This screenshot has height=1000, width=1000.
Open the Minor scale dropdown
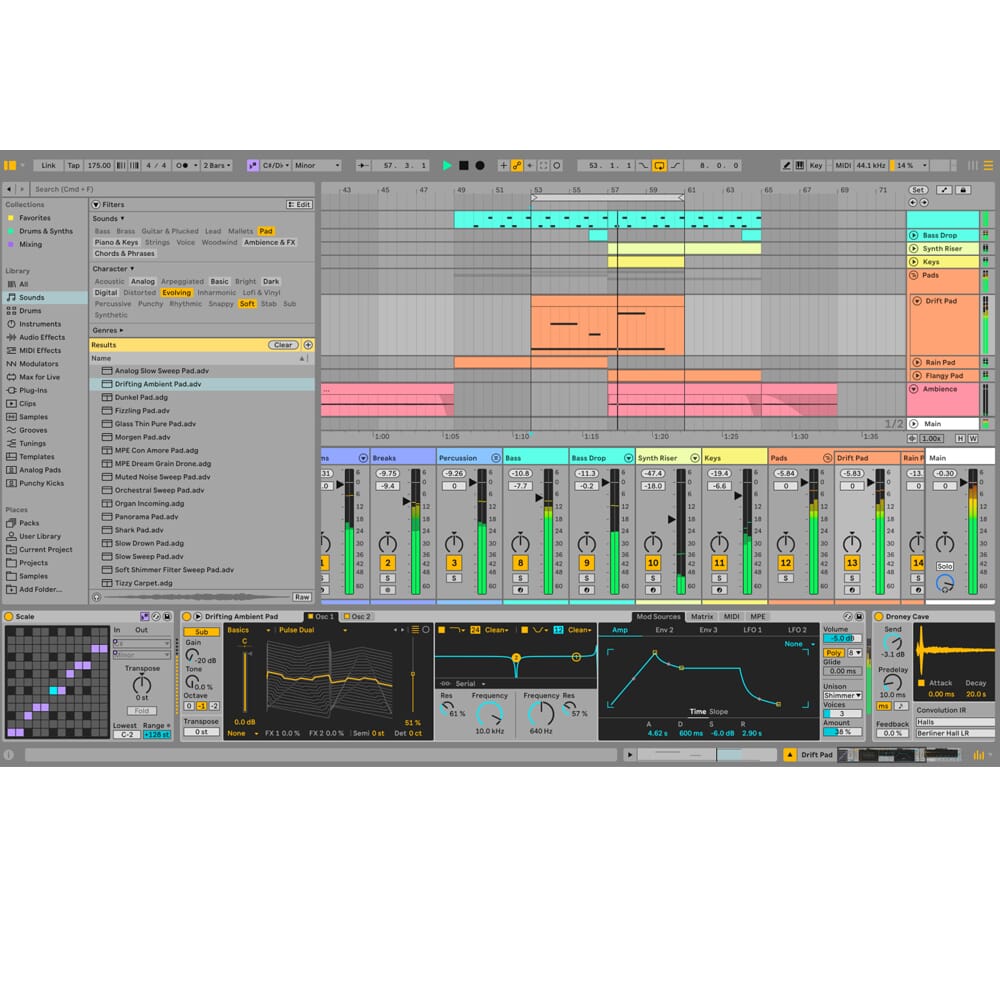(x=316, y=165)
